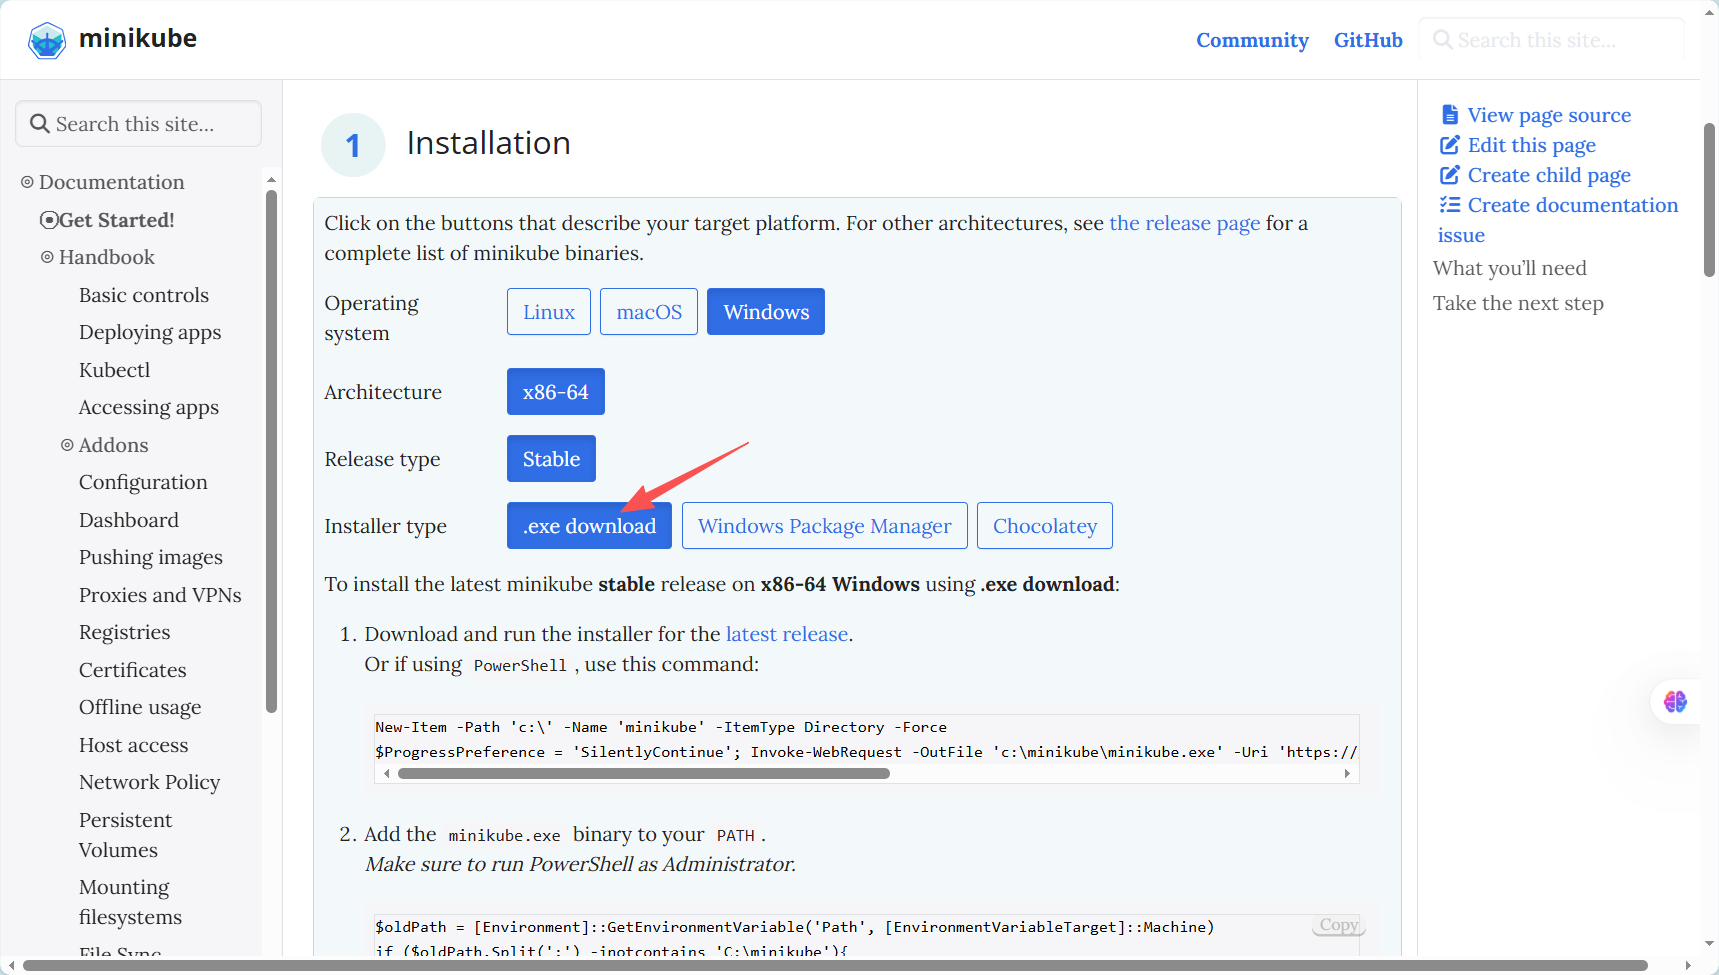The image size is (1719, 975).
Task: Click the Installation section heading
Action: [488, 143]
